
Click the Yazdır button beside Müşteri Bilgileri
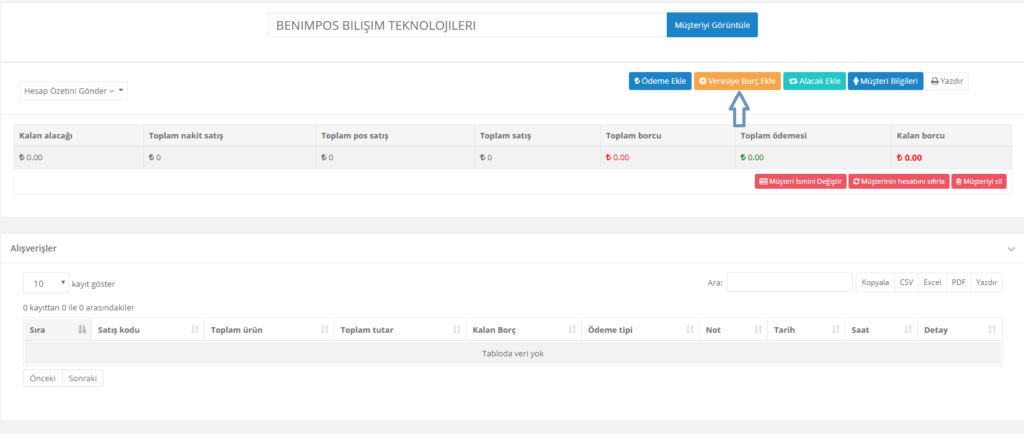coord(947,81)
